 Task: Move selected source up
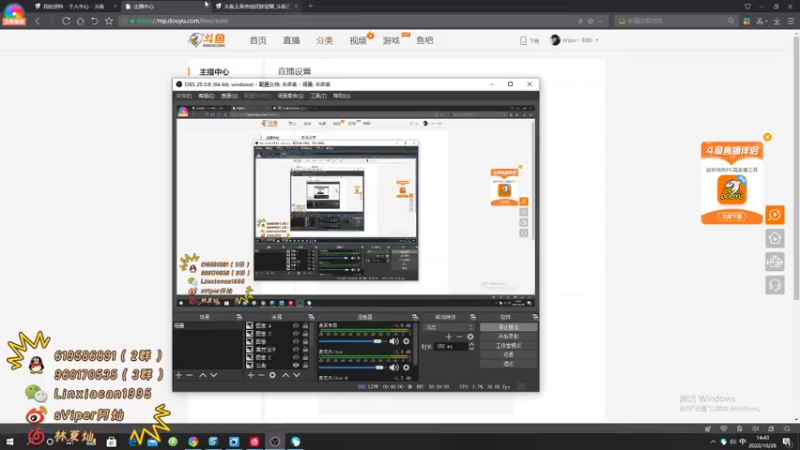(x=285, y=375)
